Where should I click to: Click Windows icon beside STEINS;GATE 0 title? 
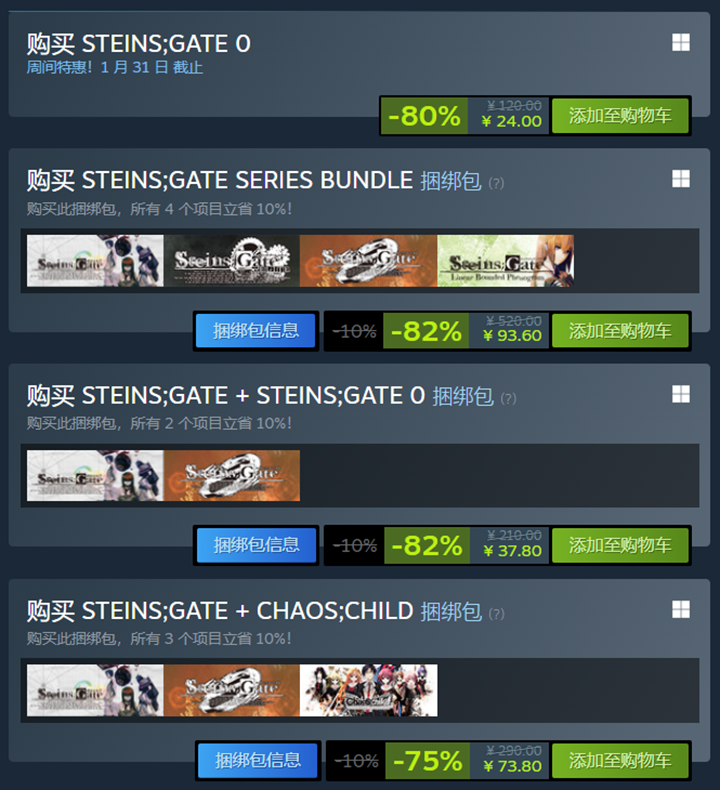[681, 43]
